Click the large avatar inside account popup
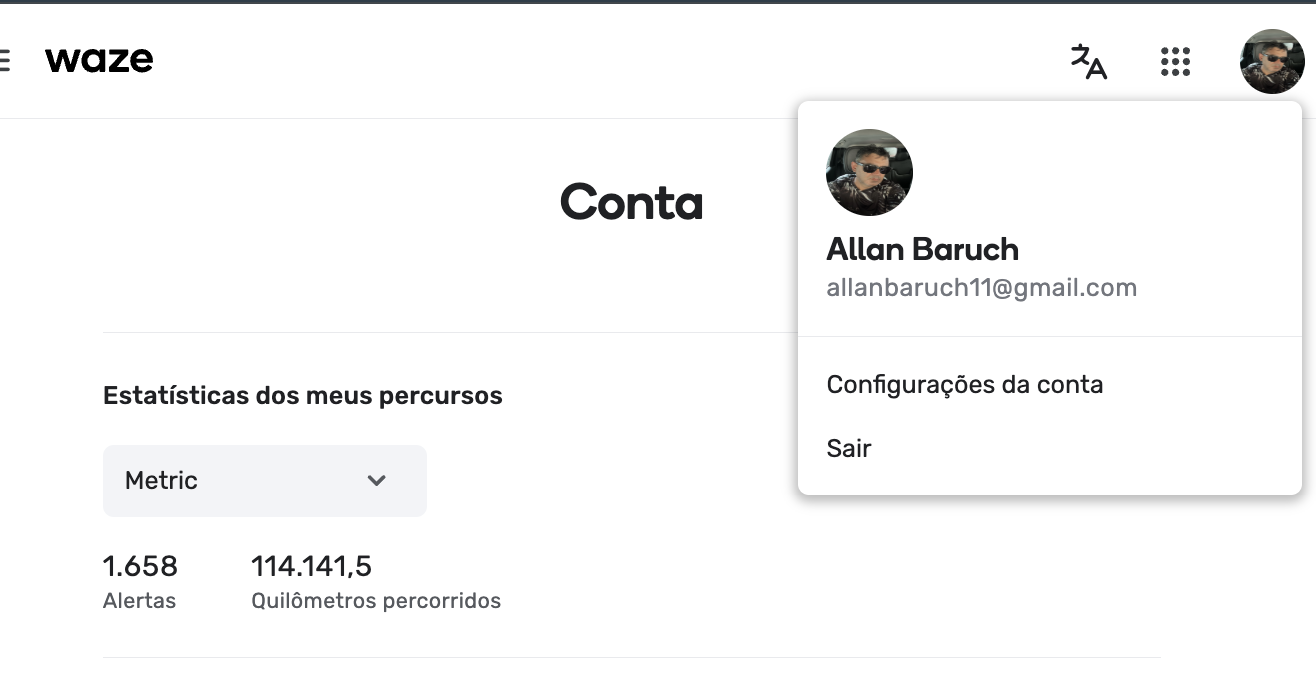Image resolution: width=1316 pixels, height=694 pixels. point(869,172)
